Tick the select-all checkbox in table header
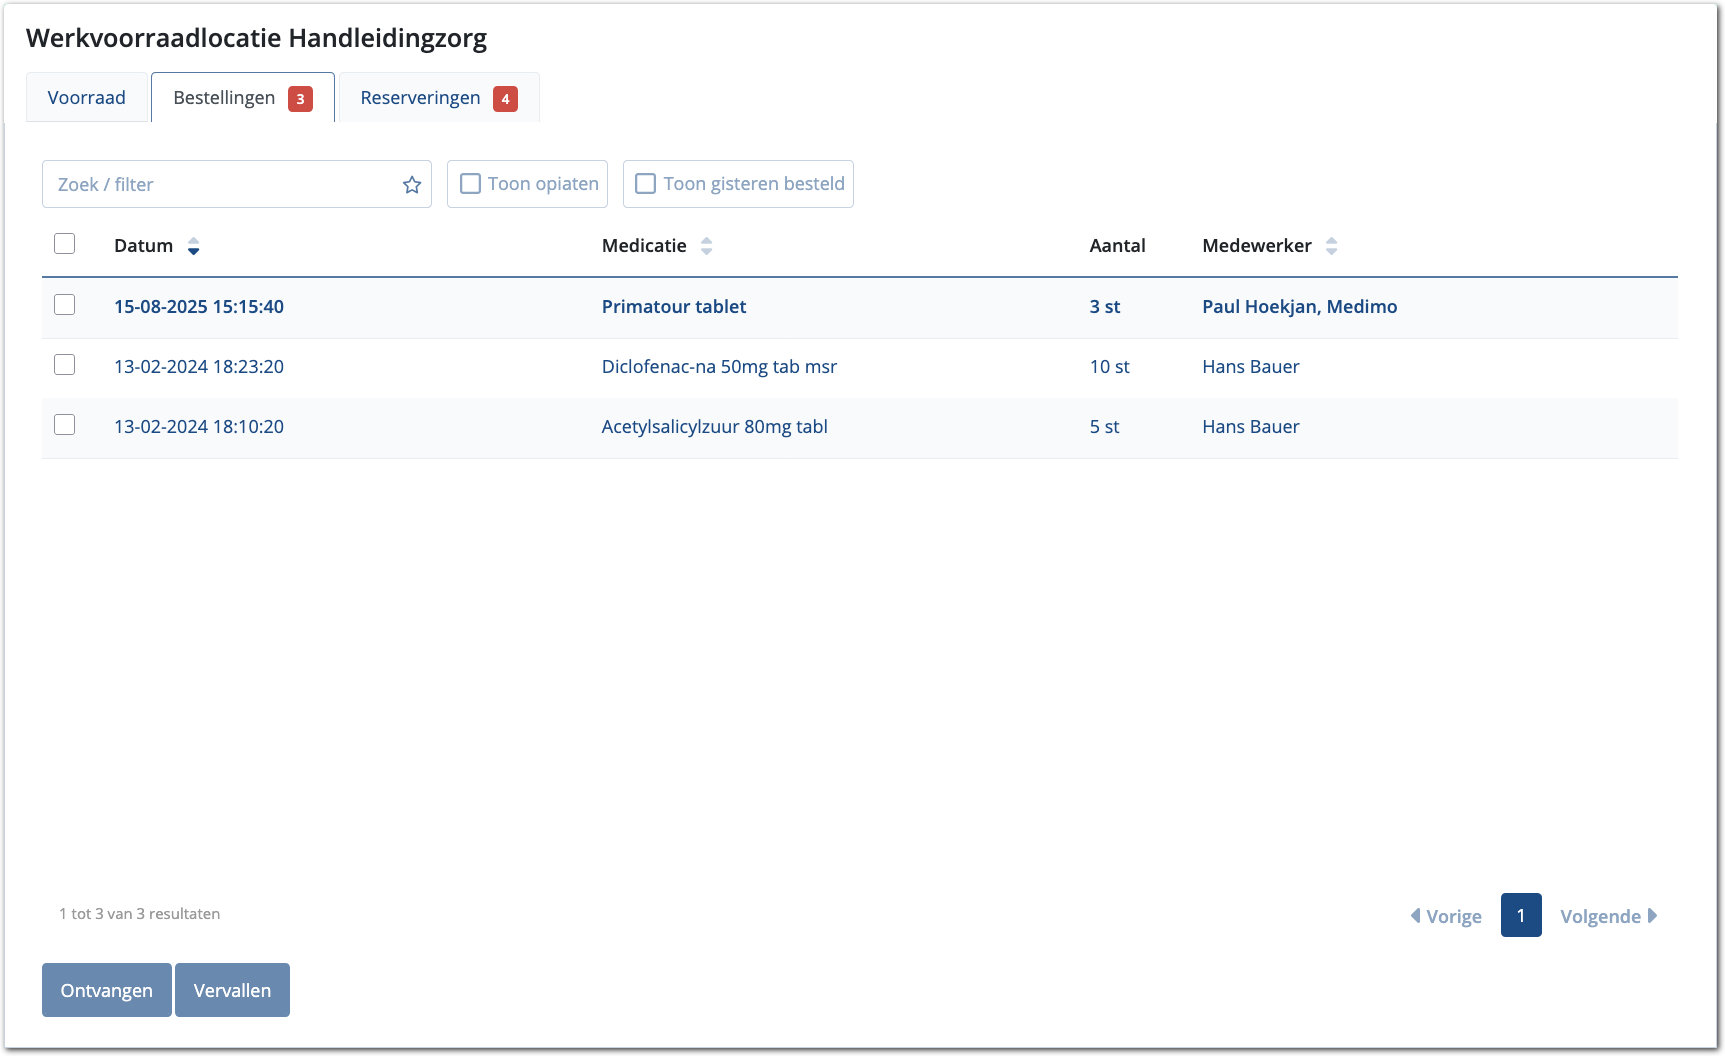 coord(65,244)
